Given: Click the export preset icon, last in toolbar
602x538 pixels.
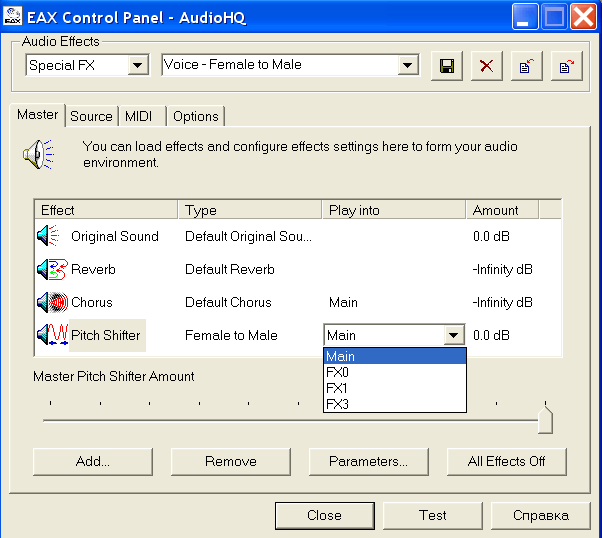Looking at the screenshot, I should click(x=566, y=66).
